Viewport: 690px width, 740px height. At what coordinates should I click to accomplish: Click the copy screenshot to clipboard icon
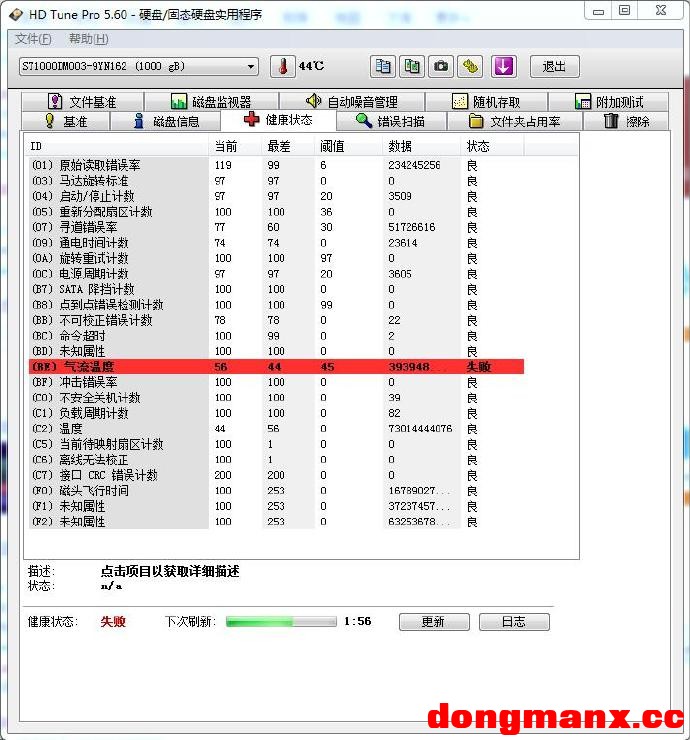(x=411, y=67)
